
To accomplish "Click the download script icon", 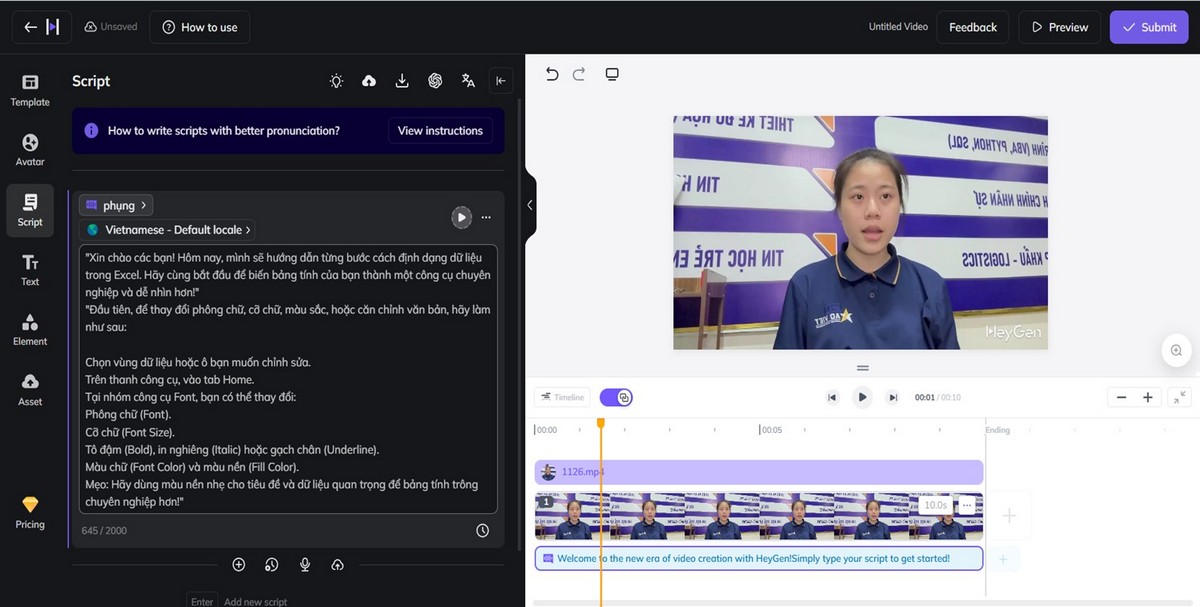I will (x=402, y=81).
